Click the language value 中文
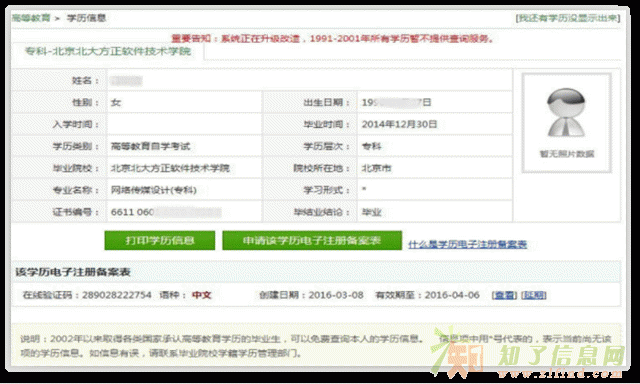Image resolution: width=640 pixels, height=384 pixels. point(202,295)
